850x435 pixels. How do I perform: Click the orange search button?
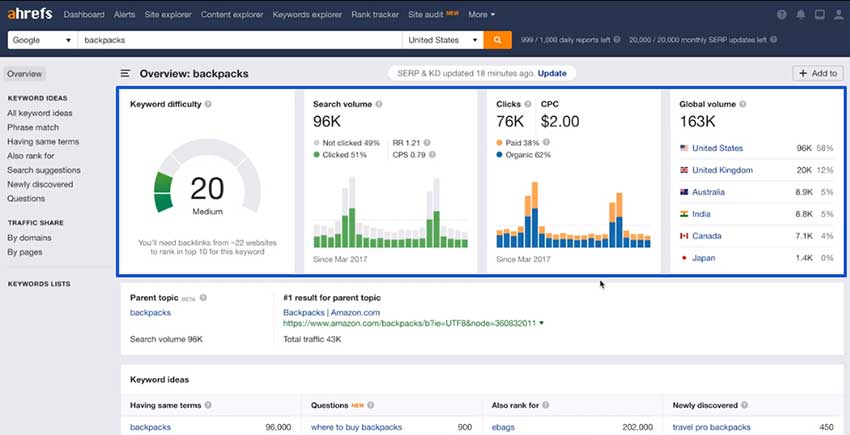tap(497, 40)
